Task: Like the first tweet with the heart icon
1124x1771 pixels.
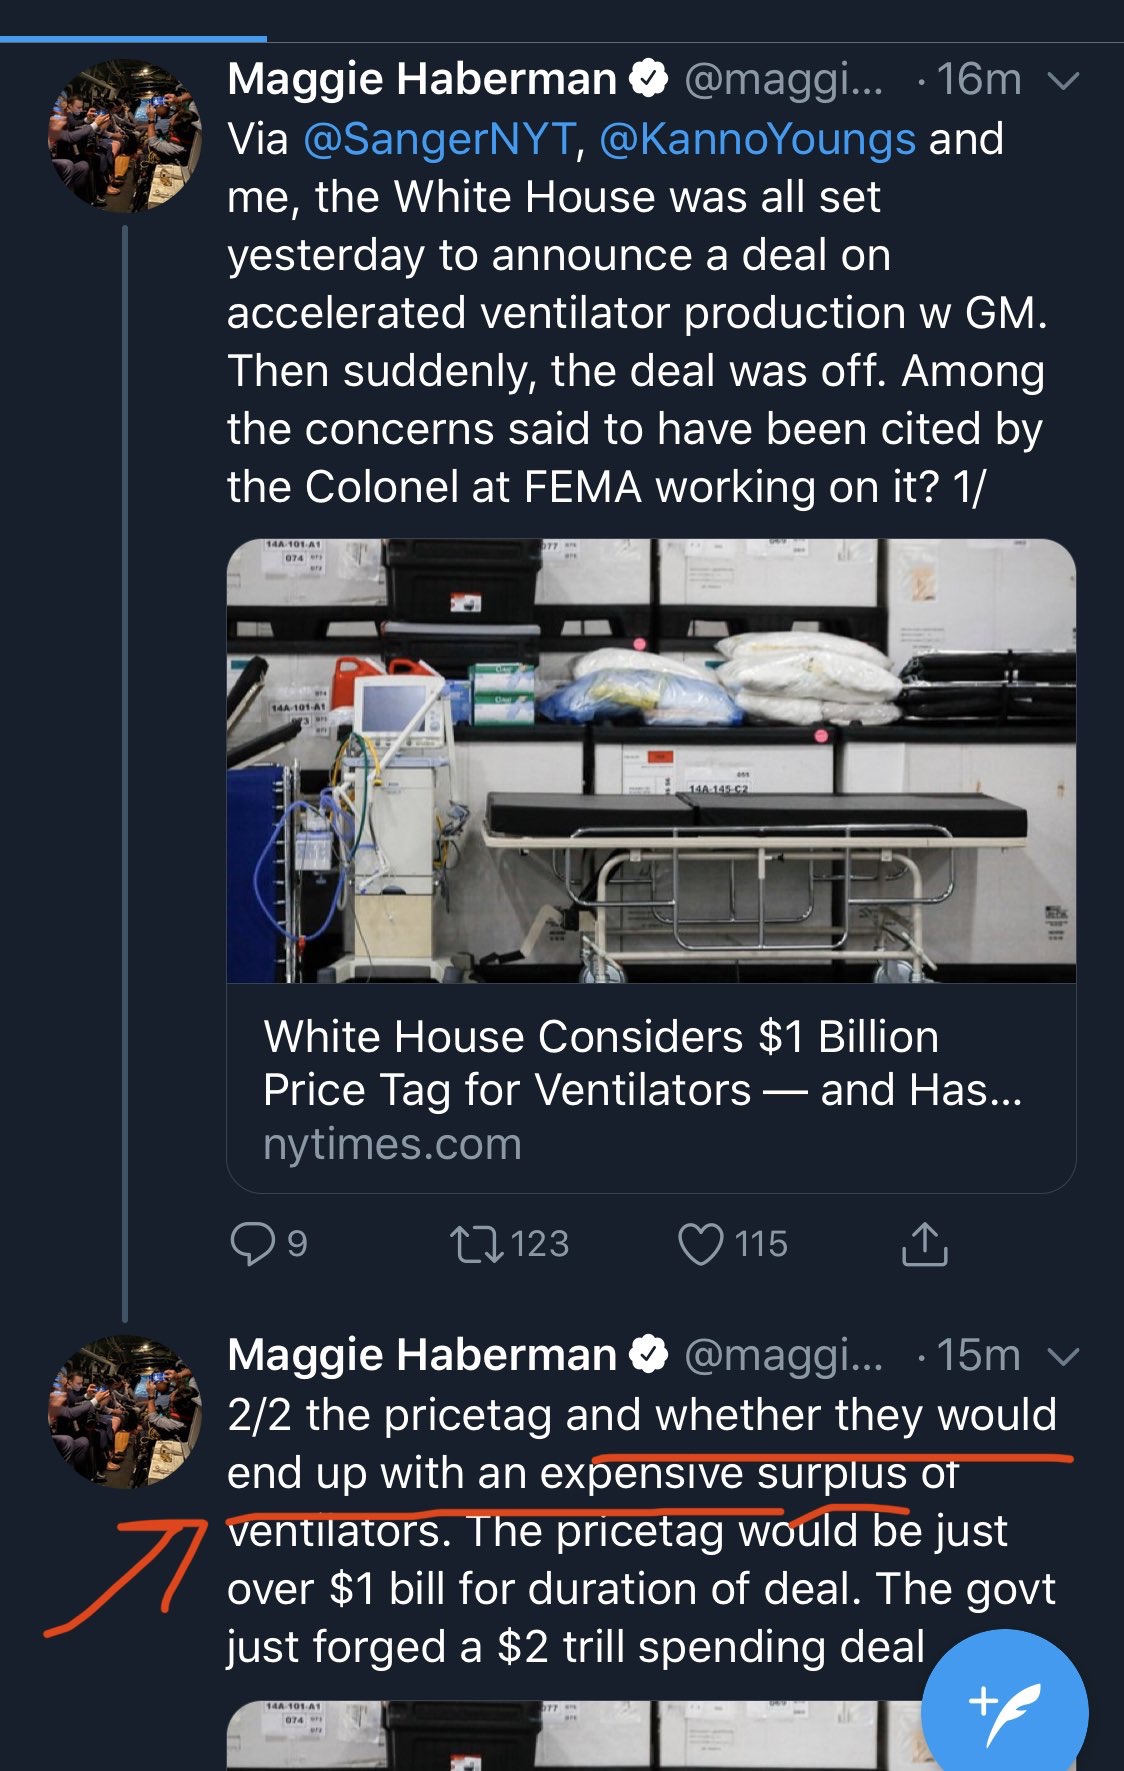Action: (700, 1244)
